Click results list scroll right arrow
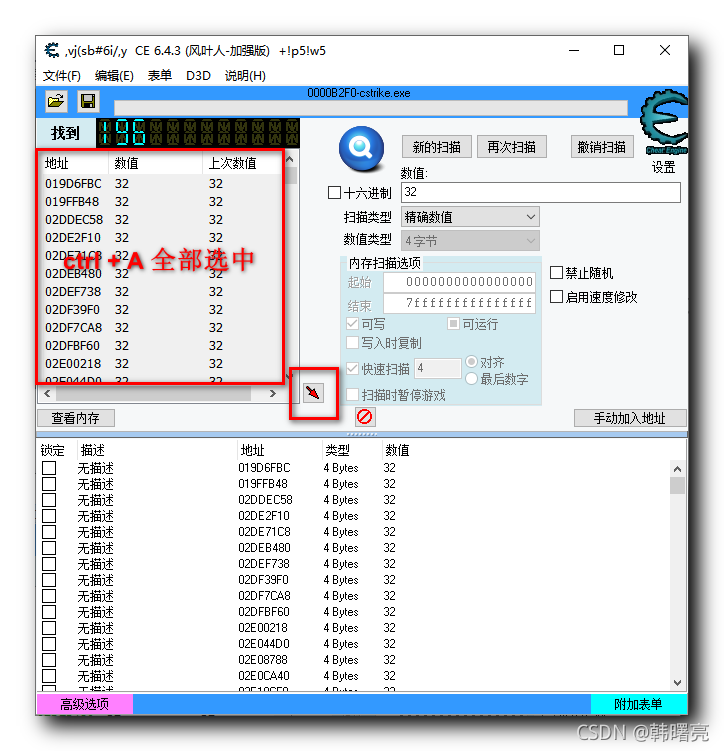 [x=273, y=394]
